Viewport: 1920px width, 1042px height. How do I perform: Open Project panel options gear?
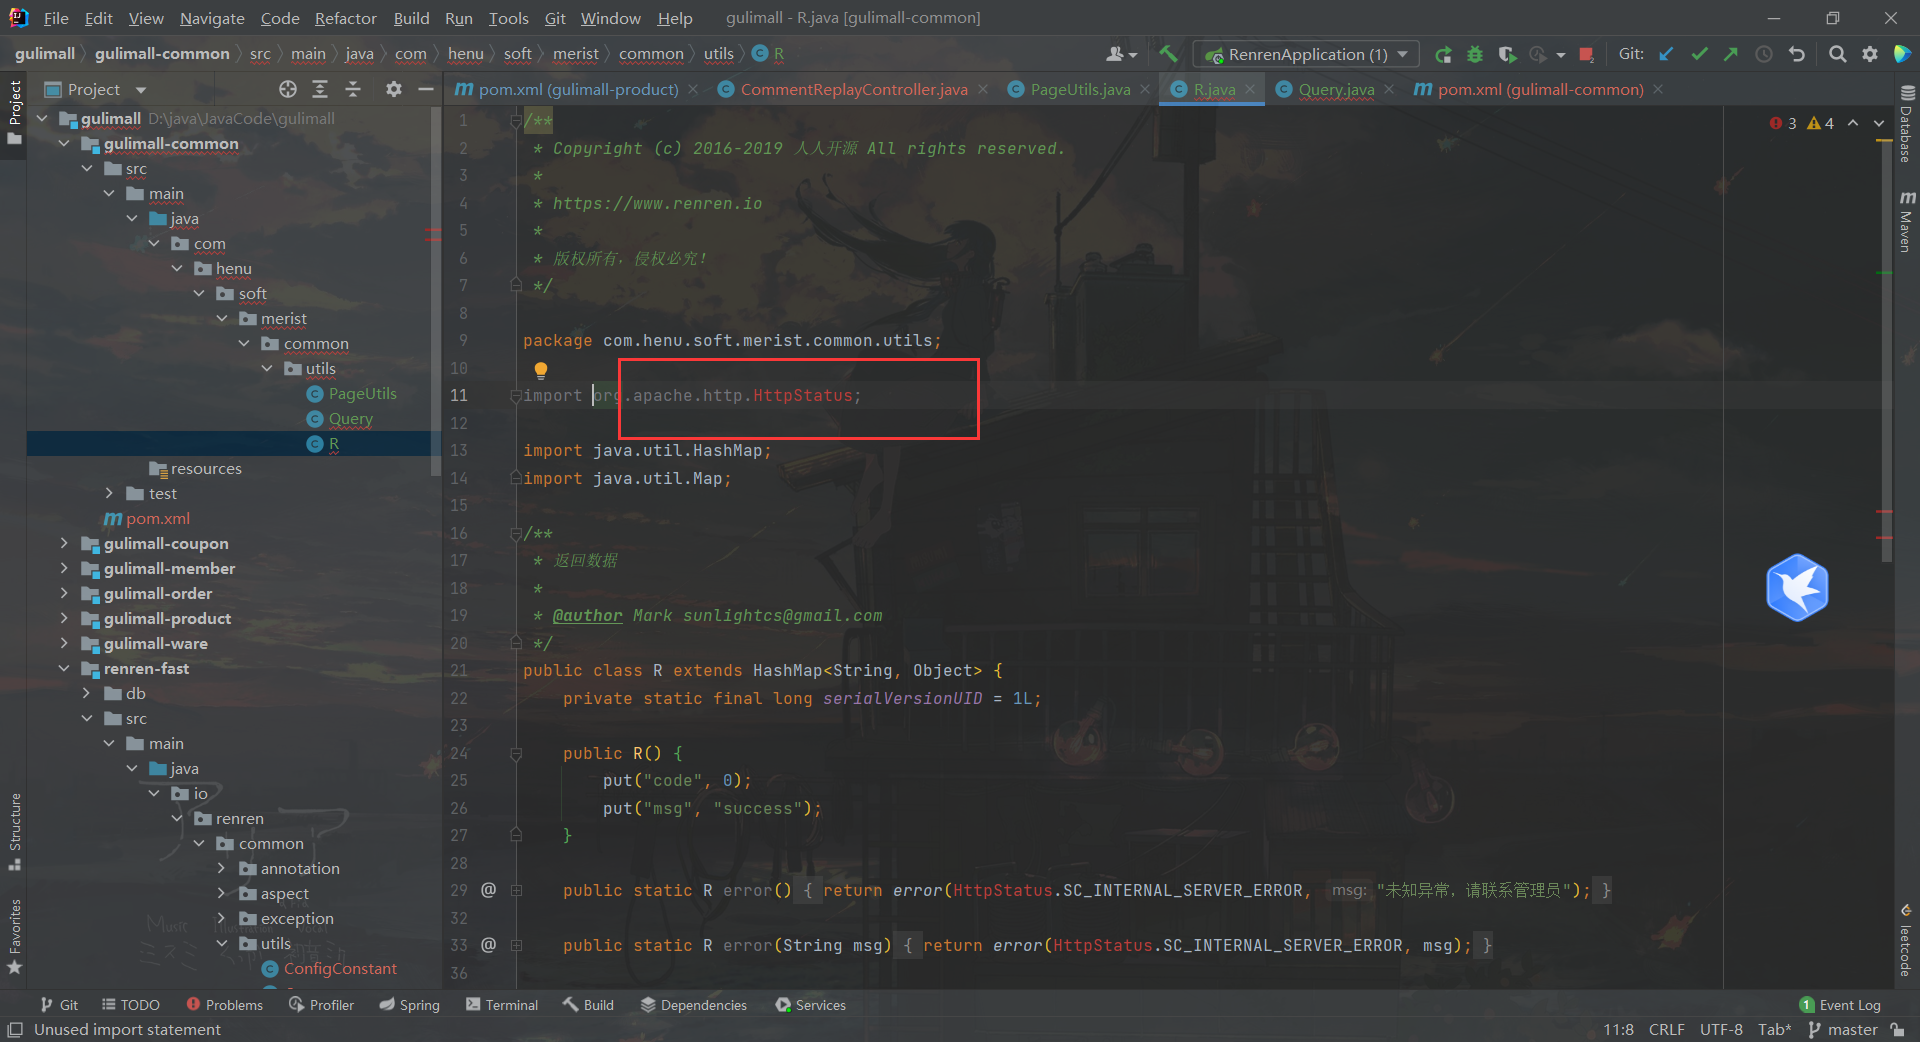click(x=394, y=89)
